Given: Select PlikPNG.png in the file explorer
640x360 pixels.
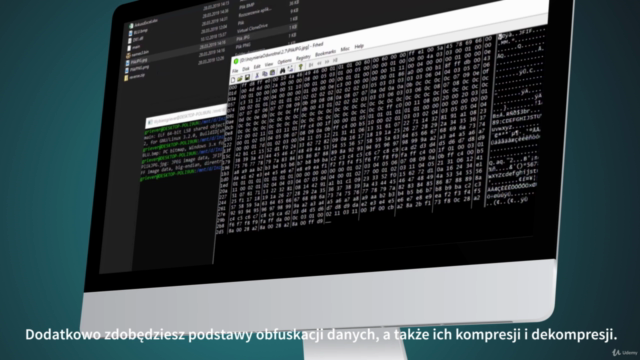Looking at the screenshot, I should tap(138, 69).
